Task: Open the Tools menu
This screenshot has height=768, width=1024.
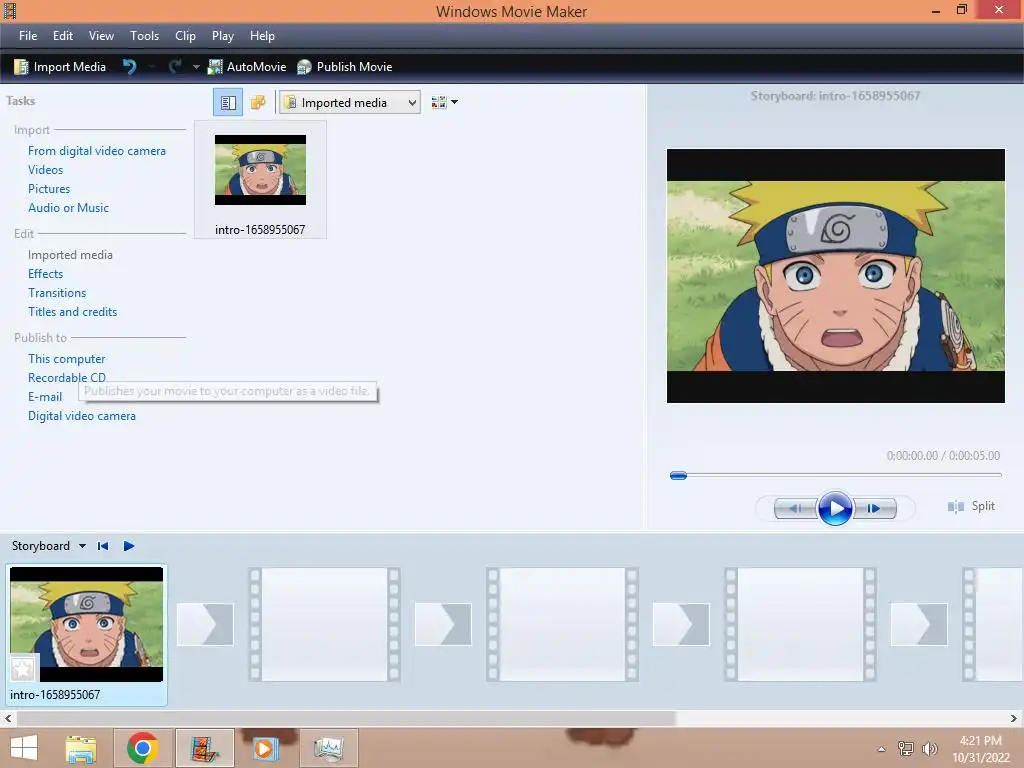Action: (x=144, y=36)
